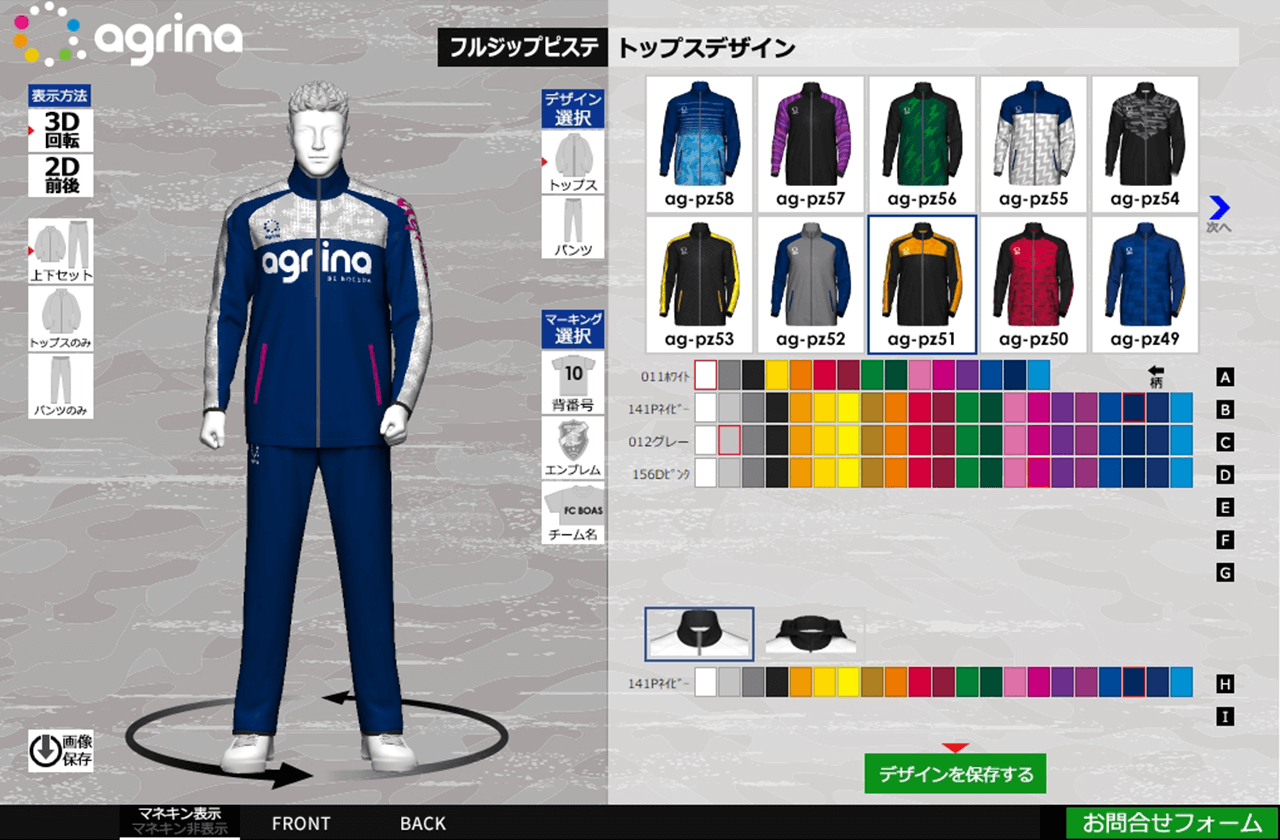Choose the トップスのみ jacket-only view
This screenshot has width=1280, height=840.
point(61,319)
